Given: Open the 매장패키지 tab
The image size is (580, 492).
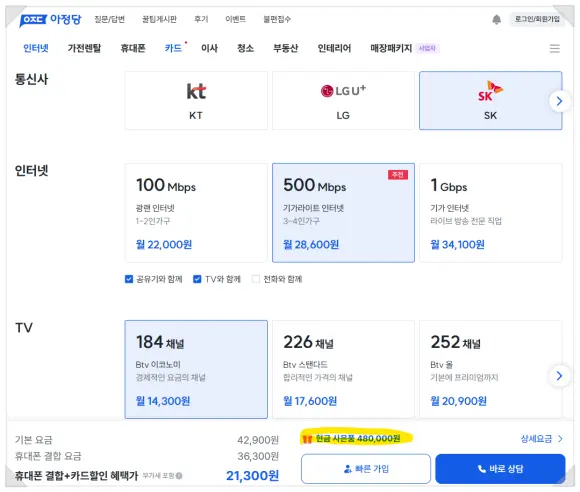Looking at the screenshot, I should tap(391, 48).
